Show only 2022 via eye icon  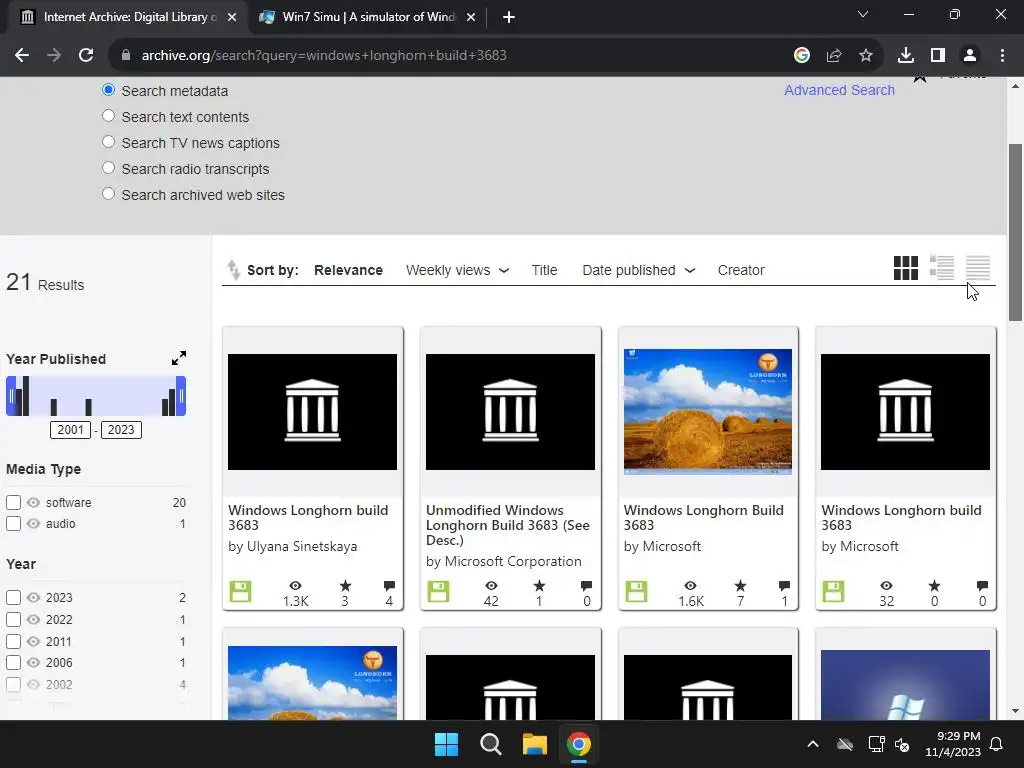click(33, 619)
